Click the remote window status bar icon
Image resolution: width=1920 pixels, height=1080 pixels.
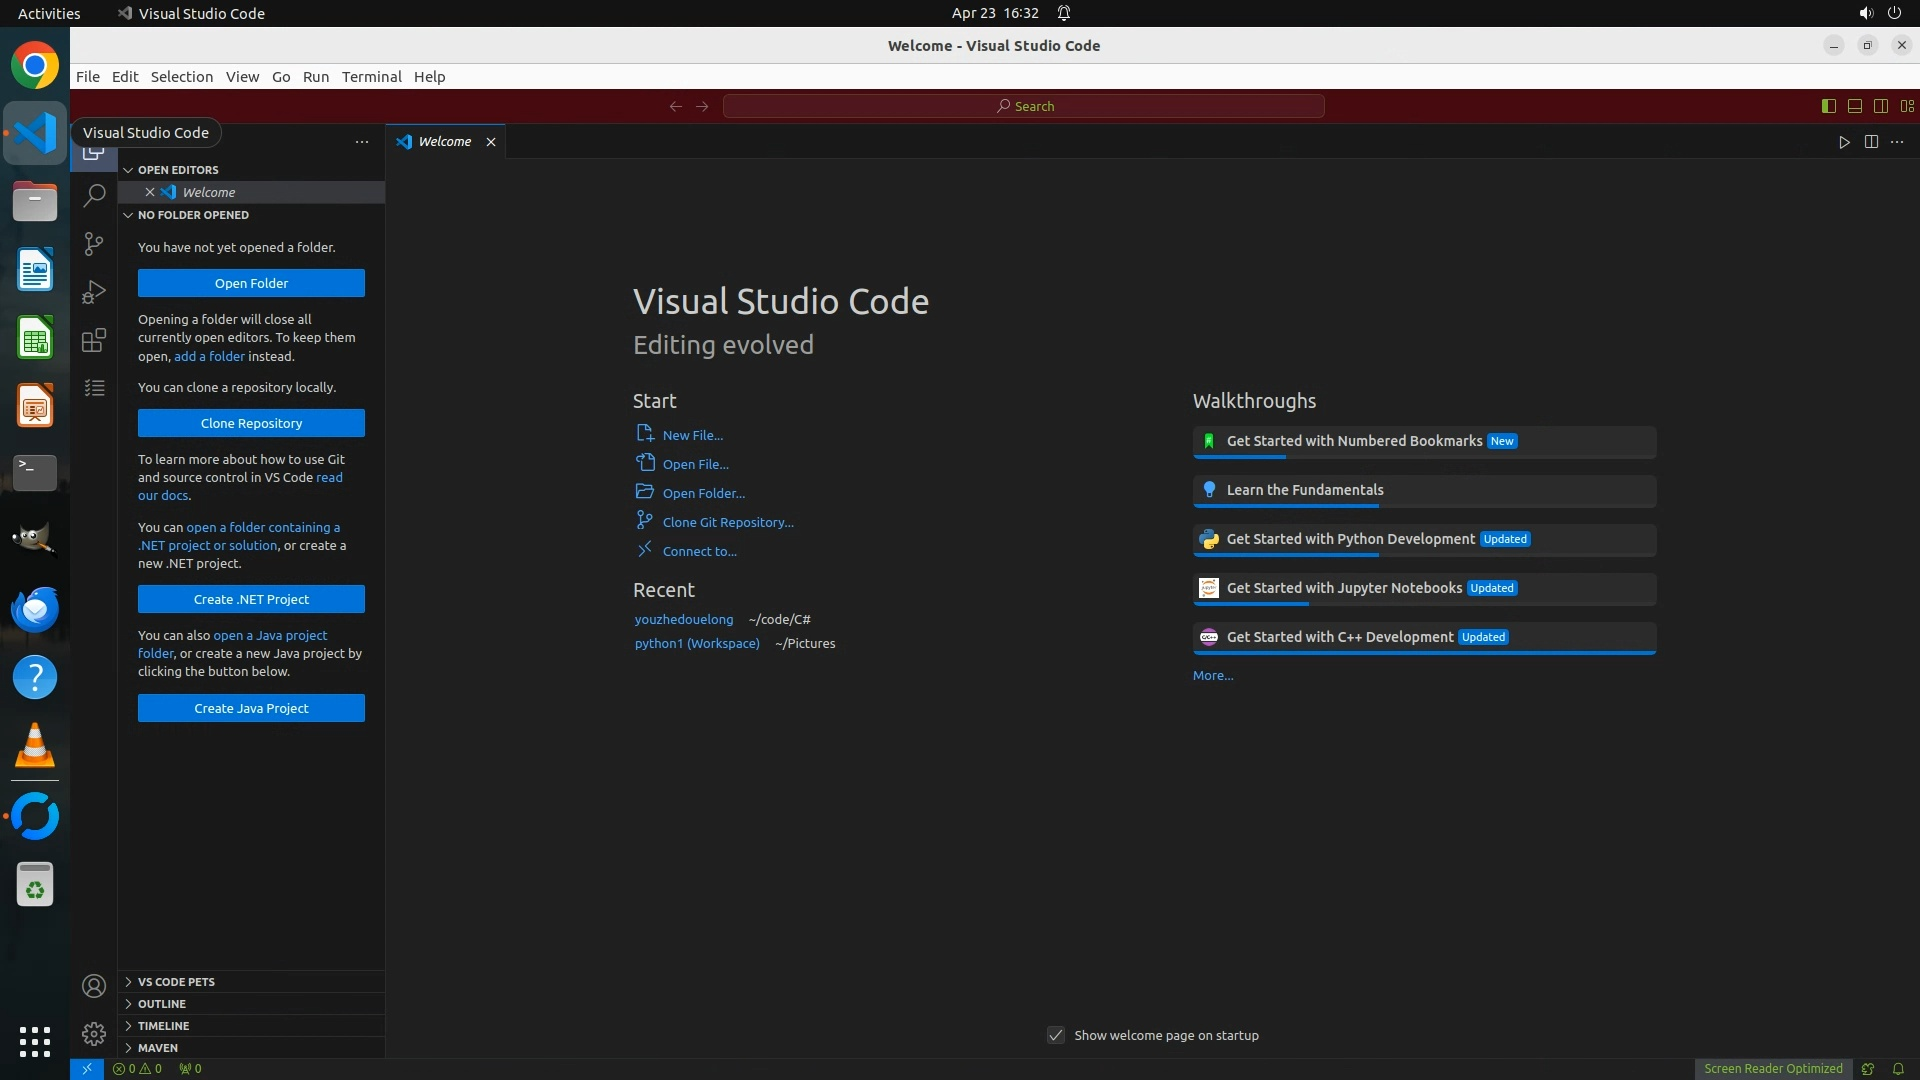pyautogui.click(x=87, y=1068)
